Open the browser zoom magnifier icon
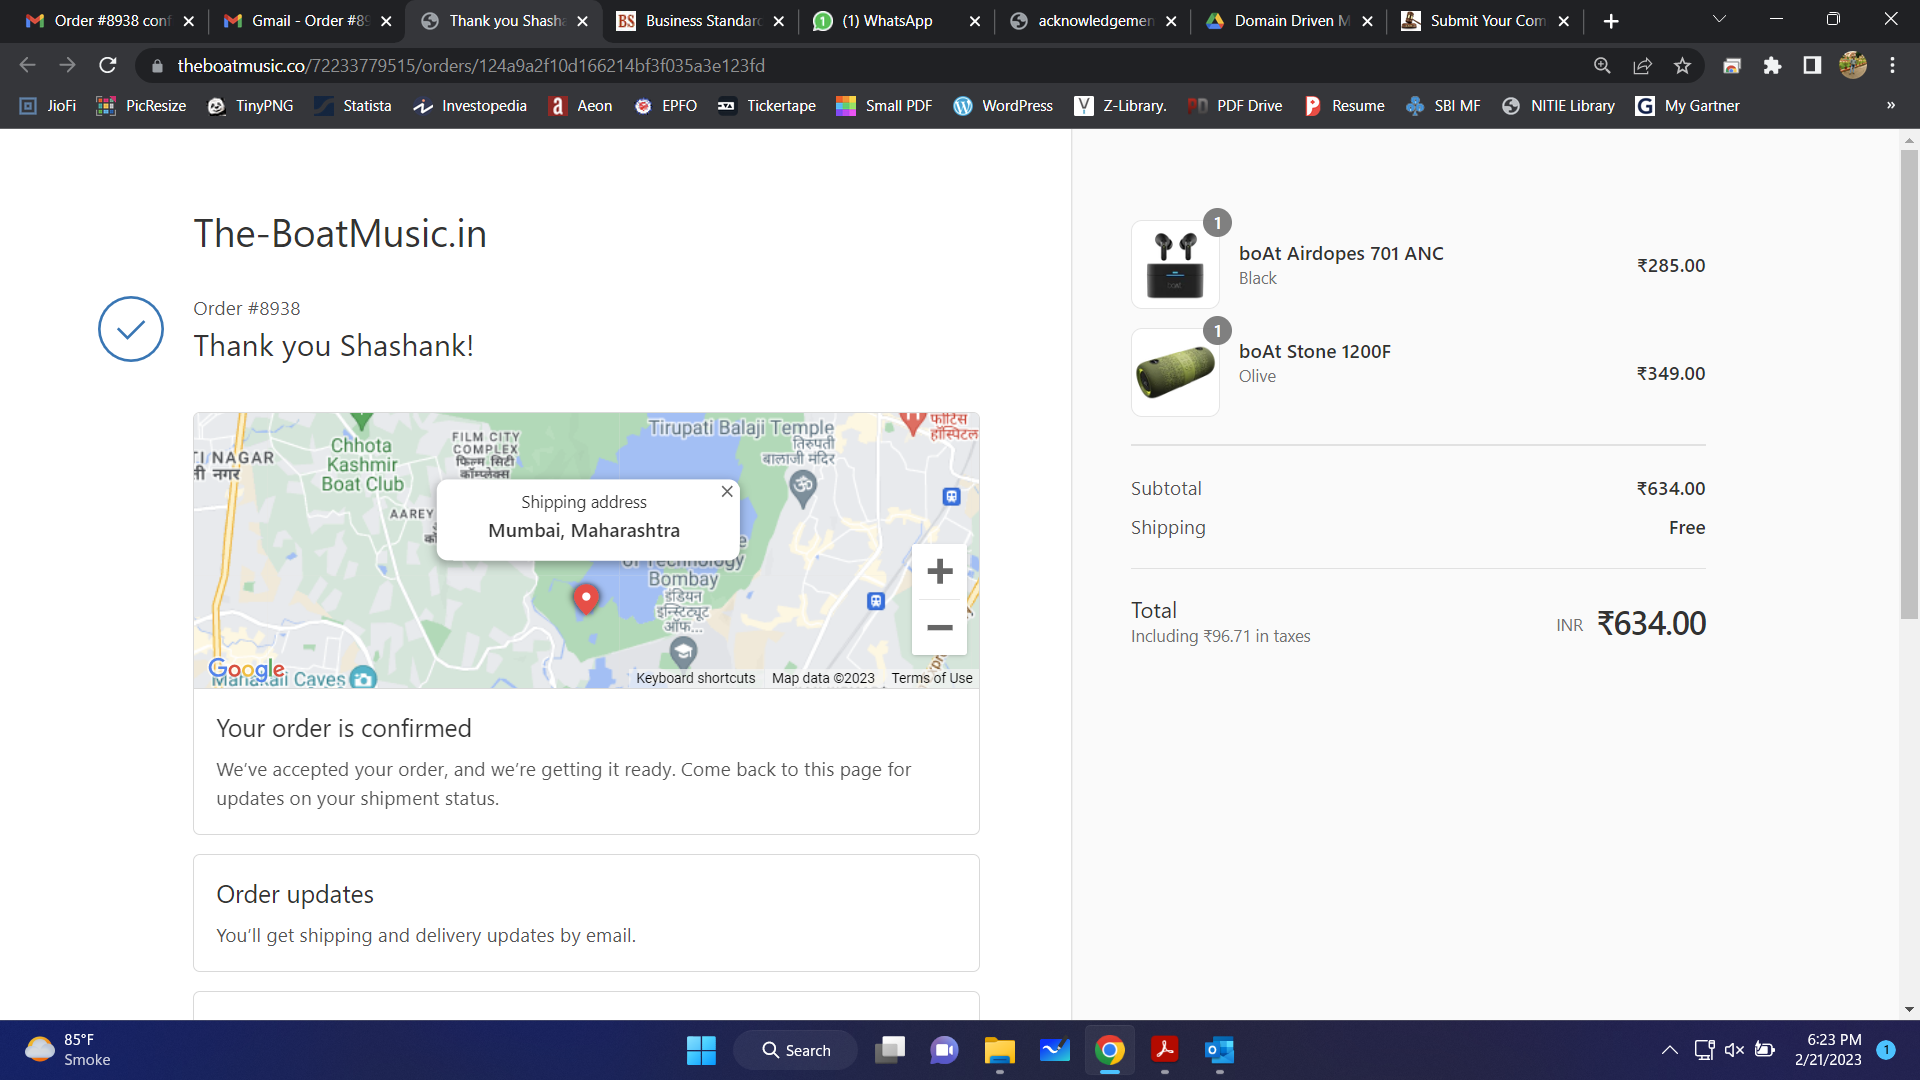Image resolution: width=1920 pixels, height=1080 pixels. pyautogui.click(x=1602, y=65)
